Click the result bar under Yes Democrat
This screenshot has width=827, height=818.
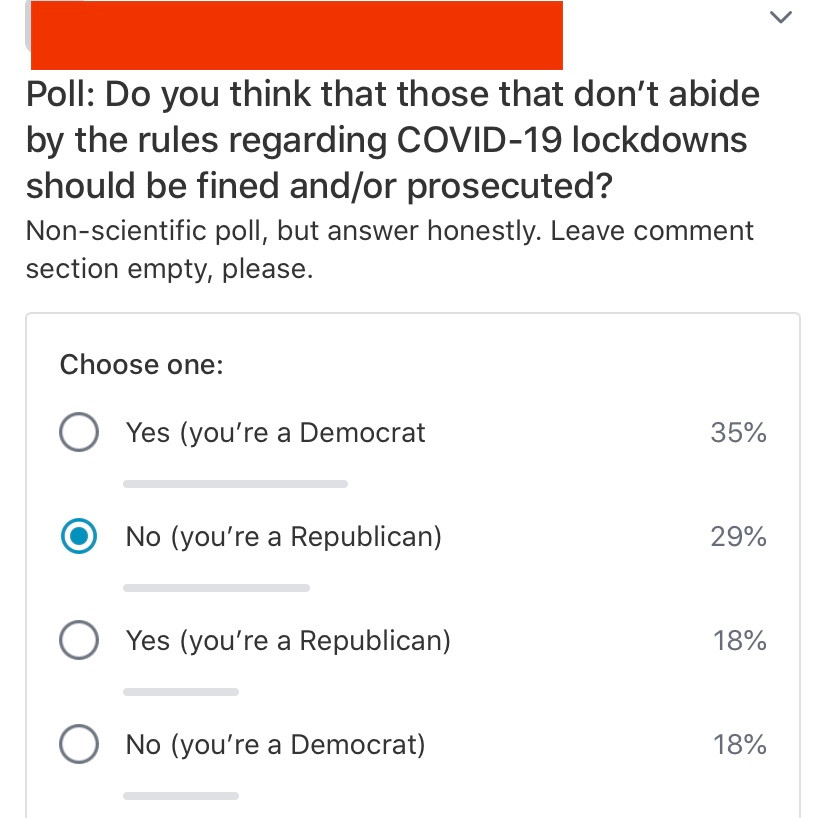[235, 484]
